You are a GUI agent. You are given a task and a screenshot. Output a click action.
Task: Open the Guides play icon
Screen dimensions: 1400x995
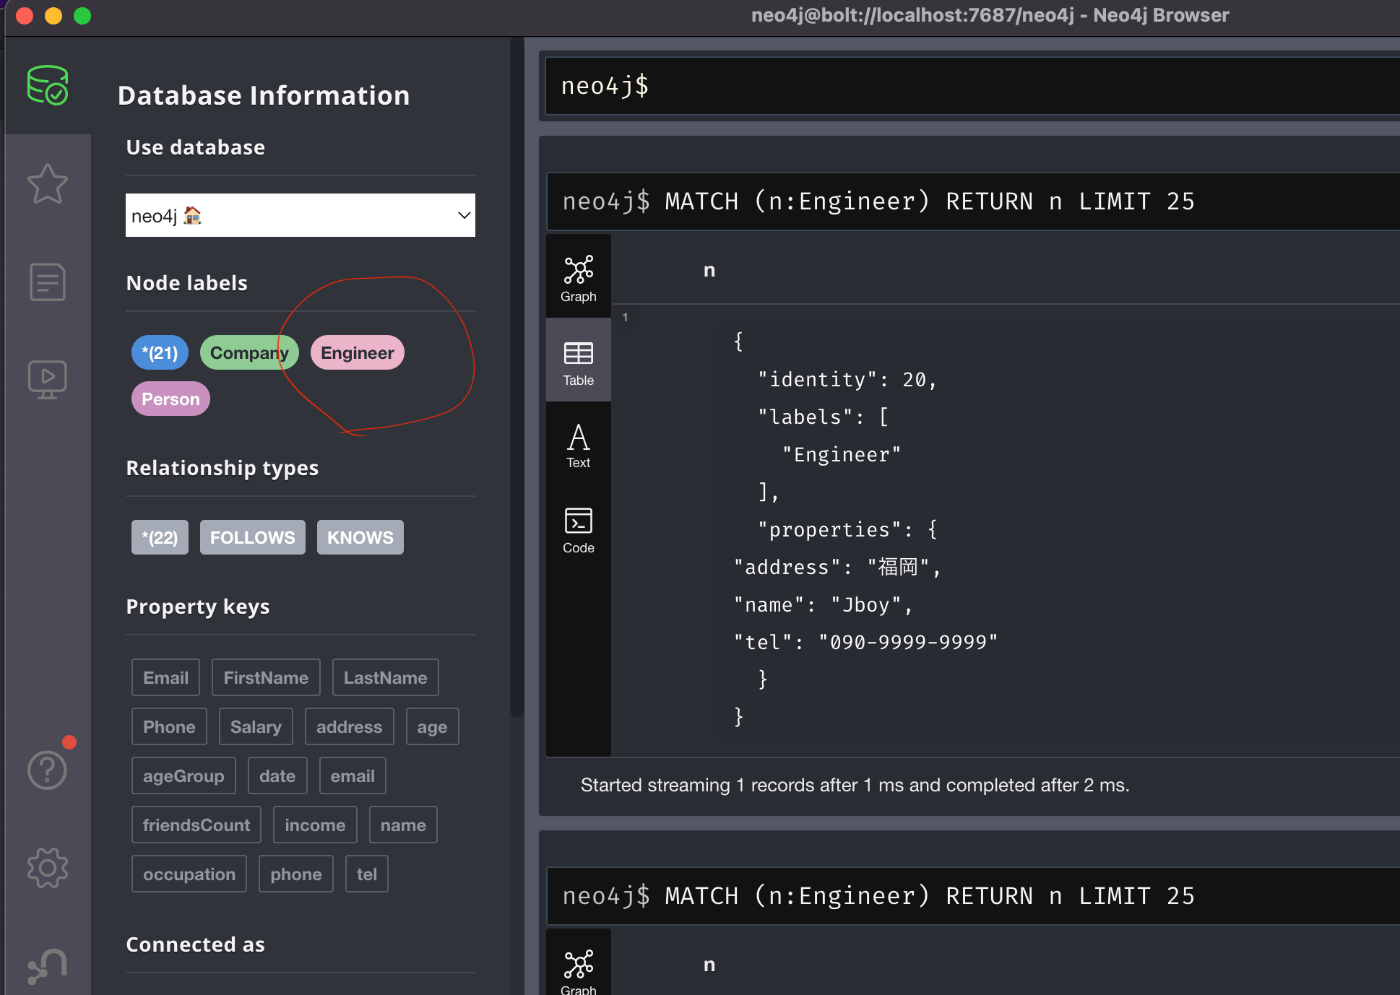pos(47,379)
